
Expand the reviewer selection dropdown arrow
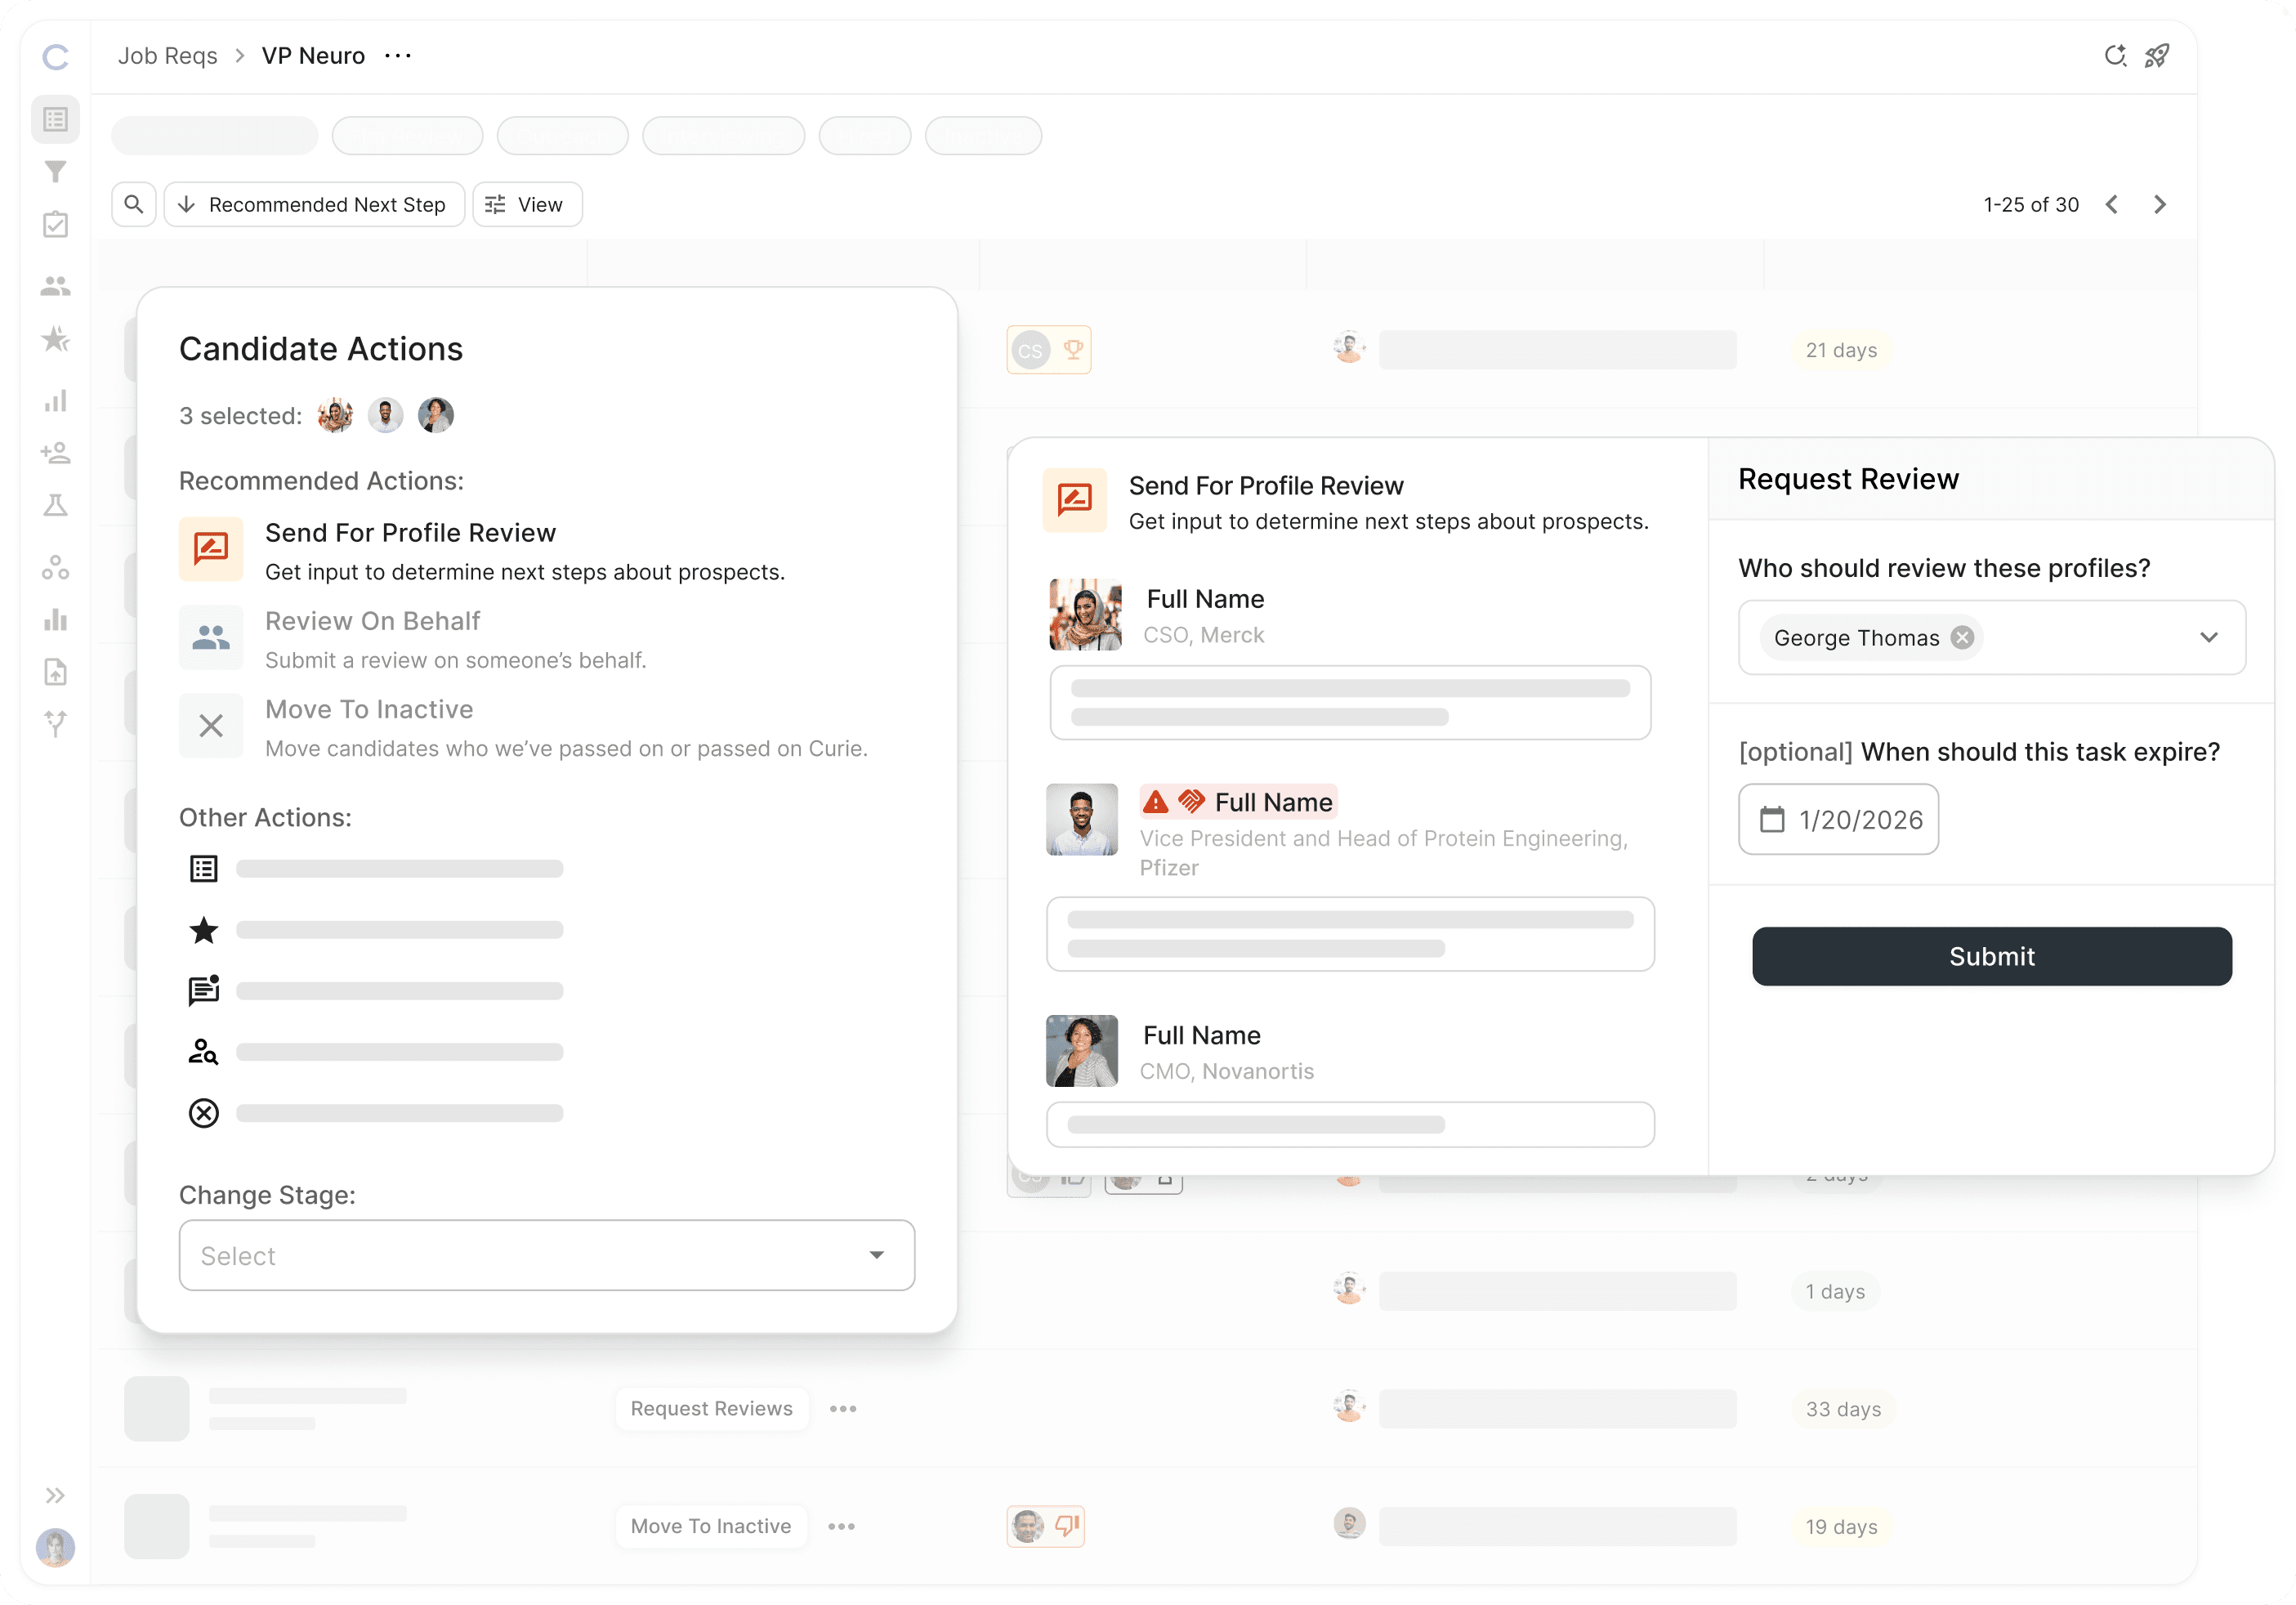click(x=2209, y=637)
